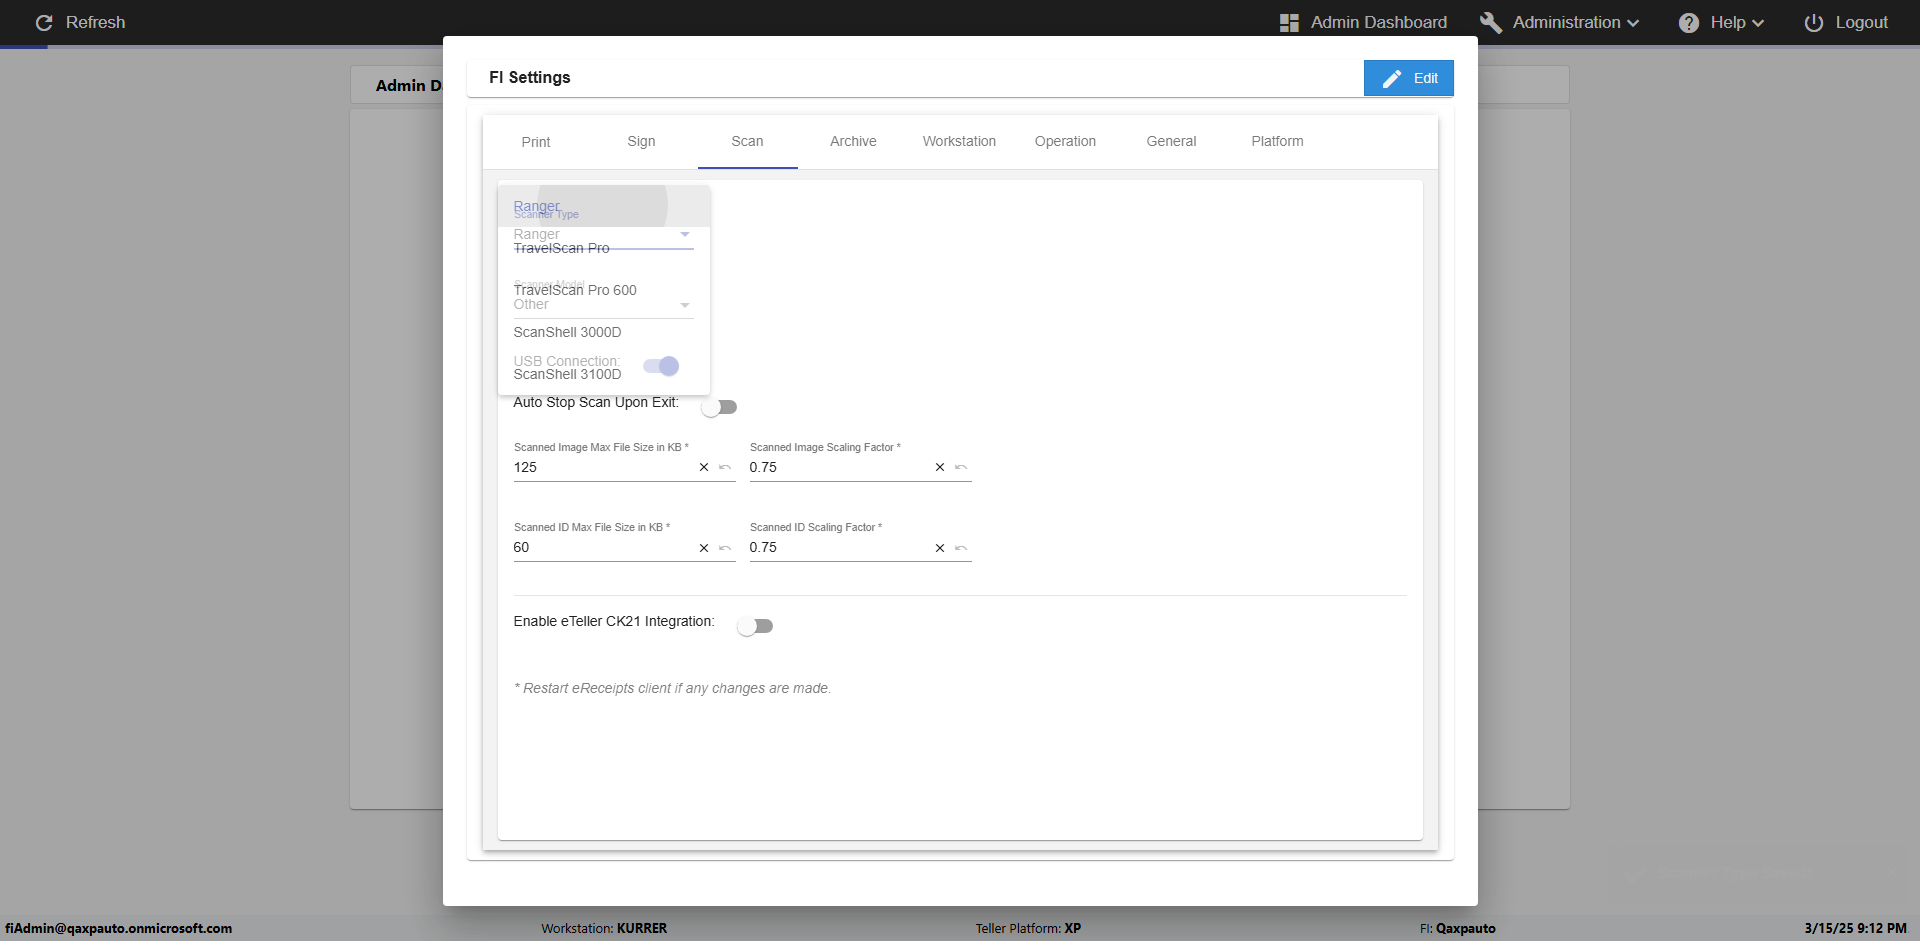The width and height of the screenshot is (1920, 941).
Task: Click the Administration wrench icon
Action: [x=1491, y=22]
